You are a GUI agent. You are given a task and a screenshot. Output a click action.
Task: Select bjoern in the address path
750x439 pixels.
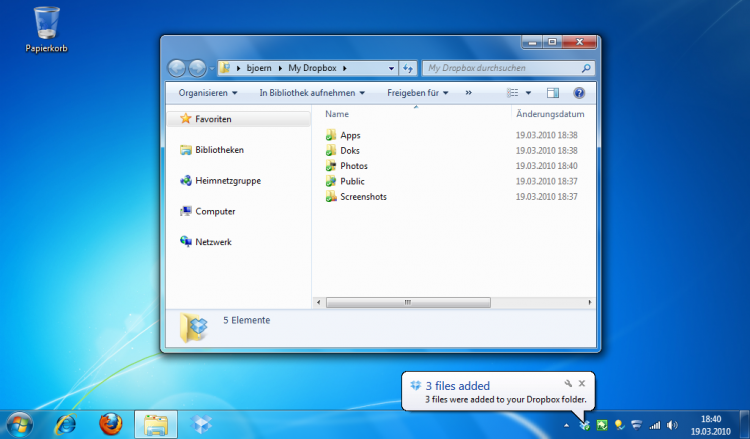pyautogui.click(x=259, y=68)
